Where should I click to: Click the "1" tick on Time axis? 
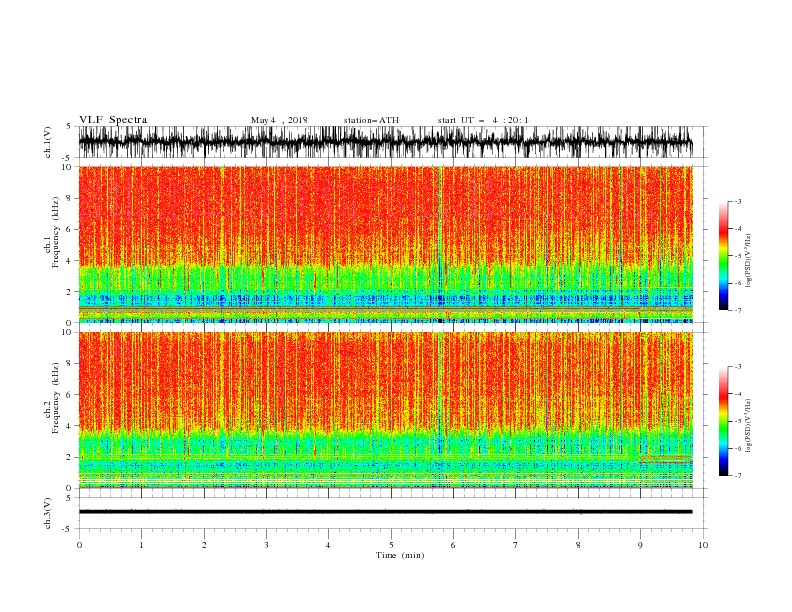[141, 545]
